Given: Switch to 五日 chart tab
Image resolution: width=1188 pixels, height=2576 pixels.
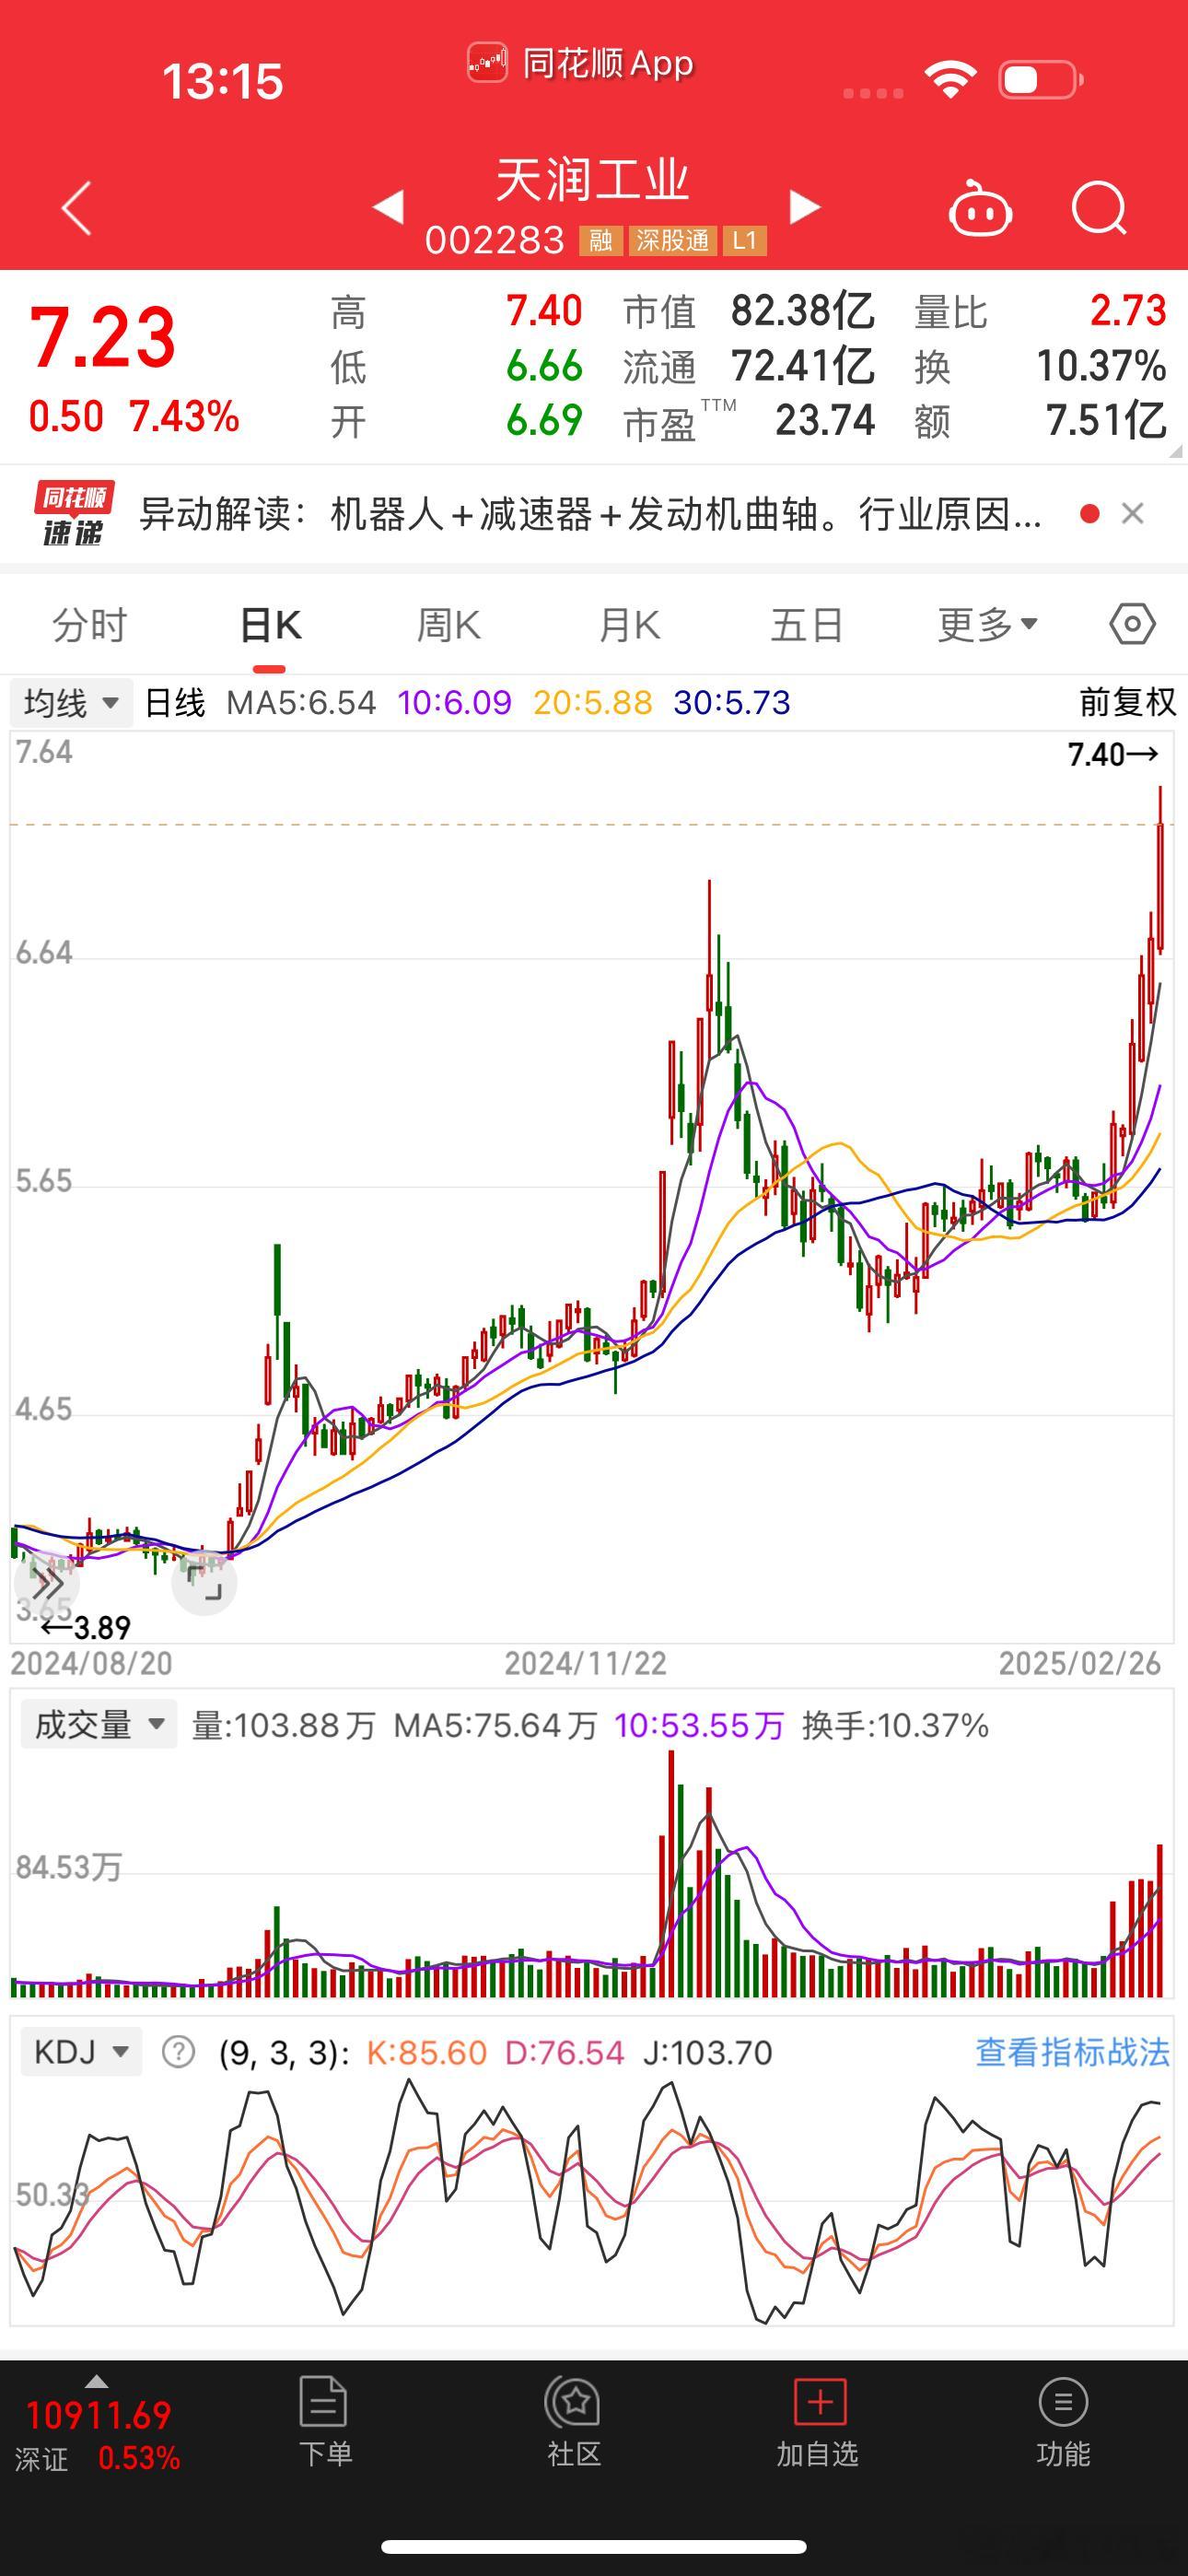Looking at the screenshot, I should click(807, 625).
